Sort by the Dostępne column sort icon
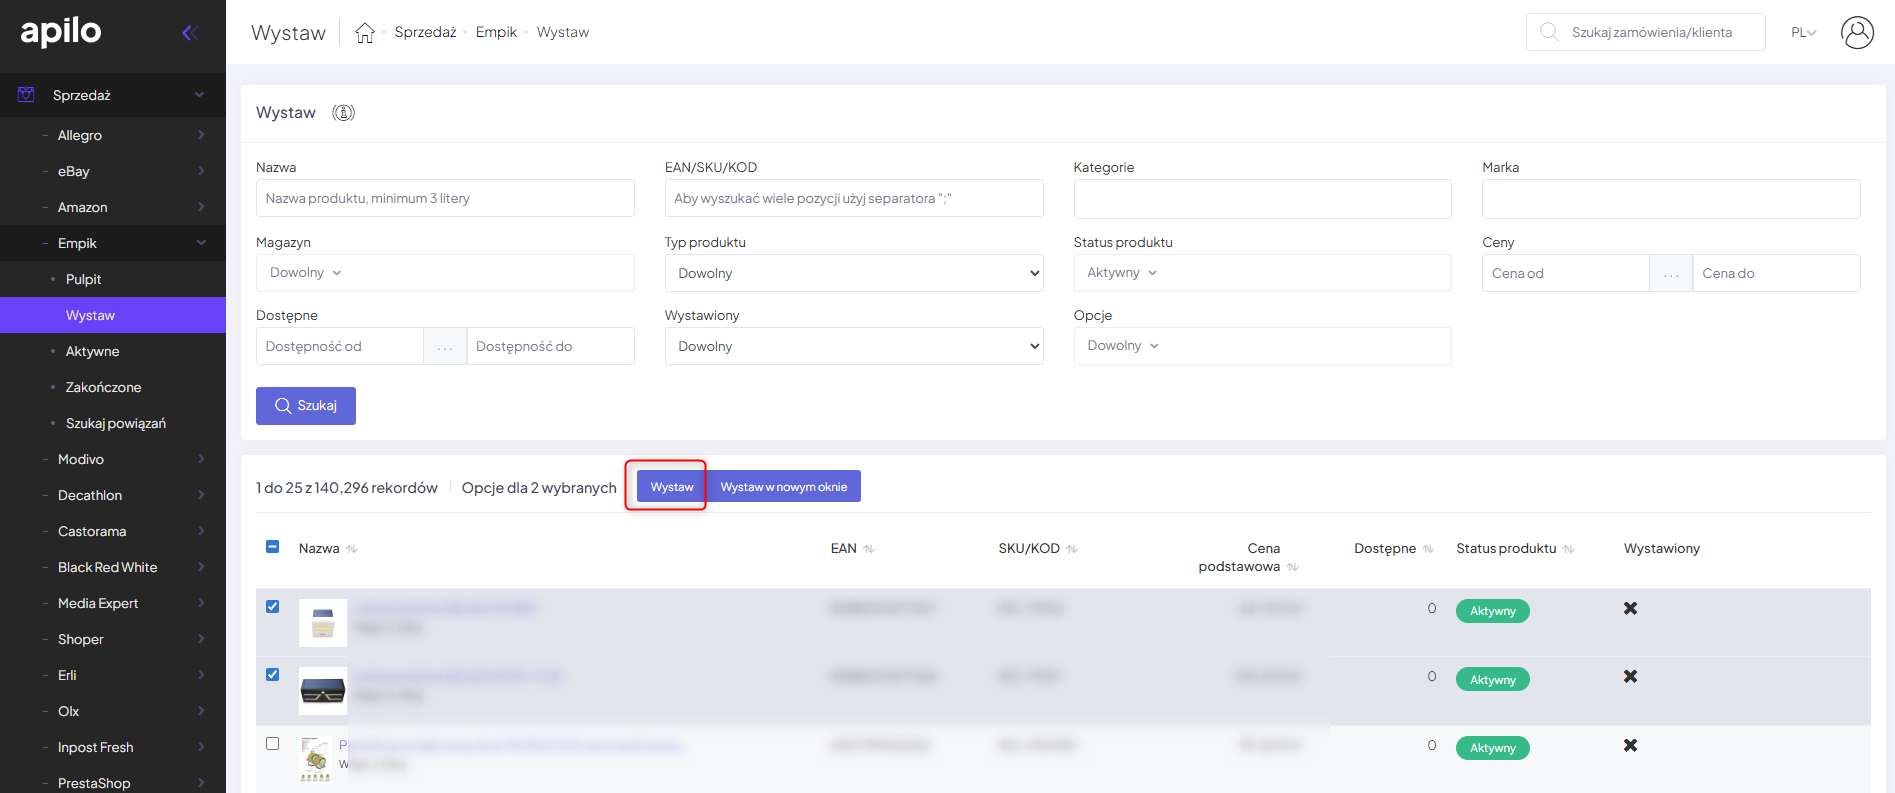Viewport: 1895px width, 793px height. pyautogui.click(x=1428, y=549)
